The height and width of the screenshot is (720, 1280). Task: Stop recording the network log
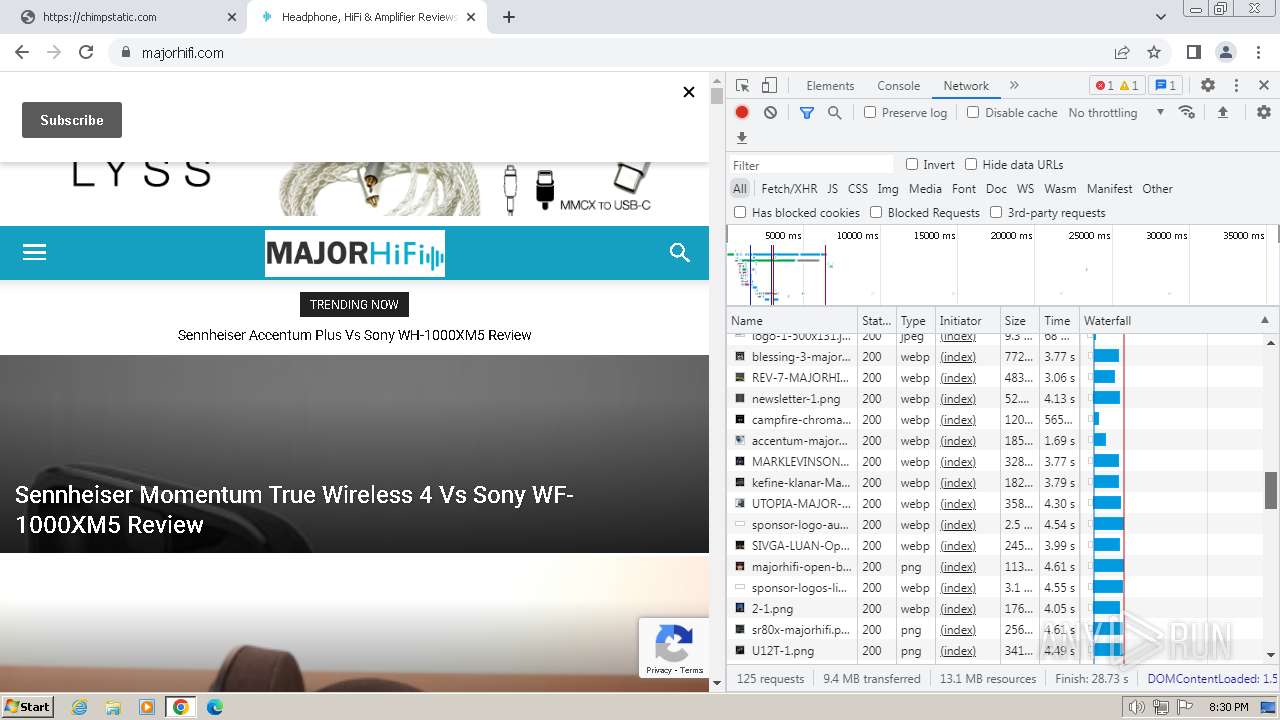[x=742, y=113]
